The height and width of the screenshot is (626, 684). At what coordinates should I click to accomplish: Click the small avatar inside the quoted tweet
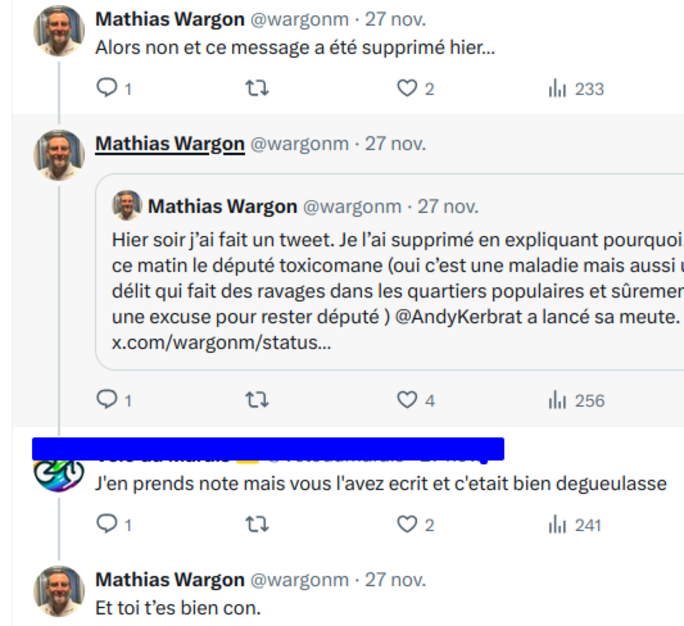tap(126, 206)
